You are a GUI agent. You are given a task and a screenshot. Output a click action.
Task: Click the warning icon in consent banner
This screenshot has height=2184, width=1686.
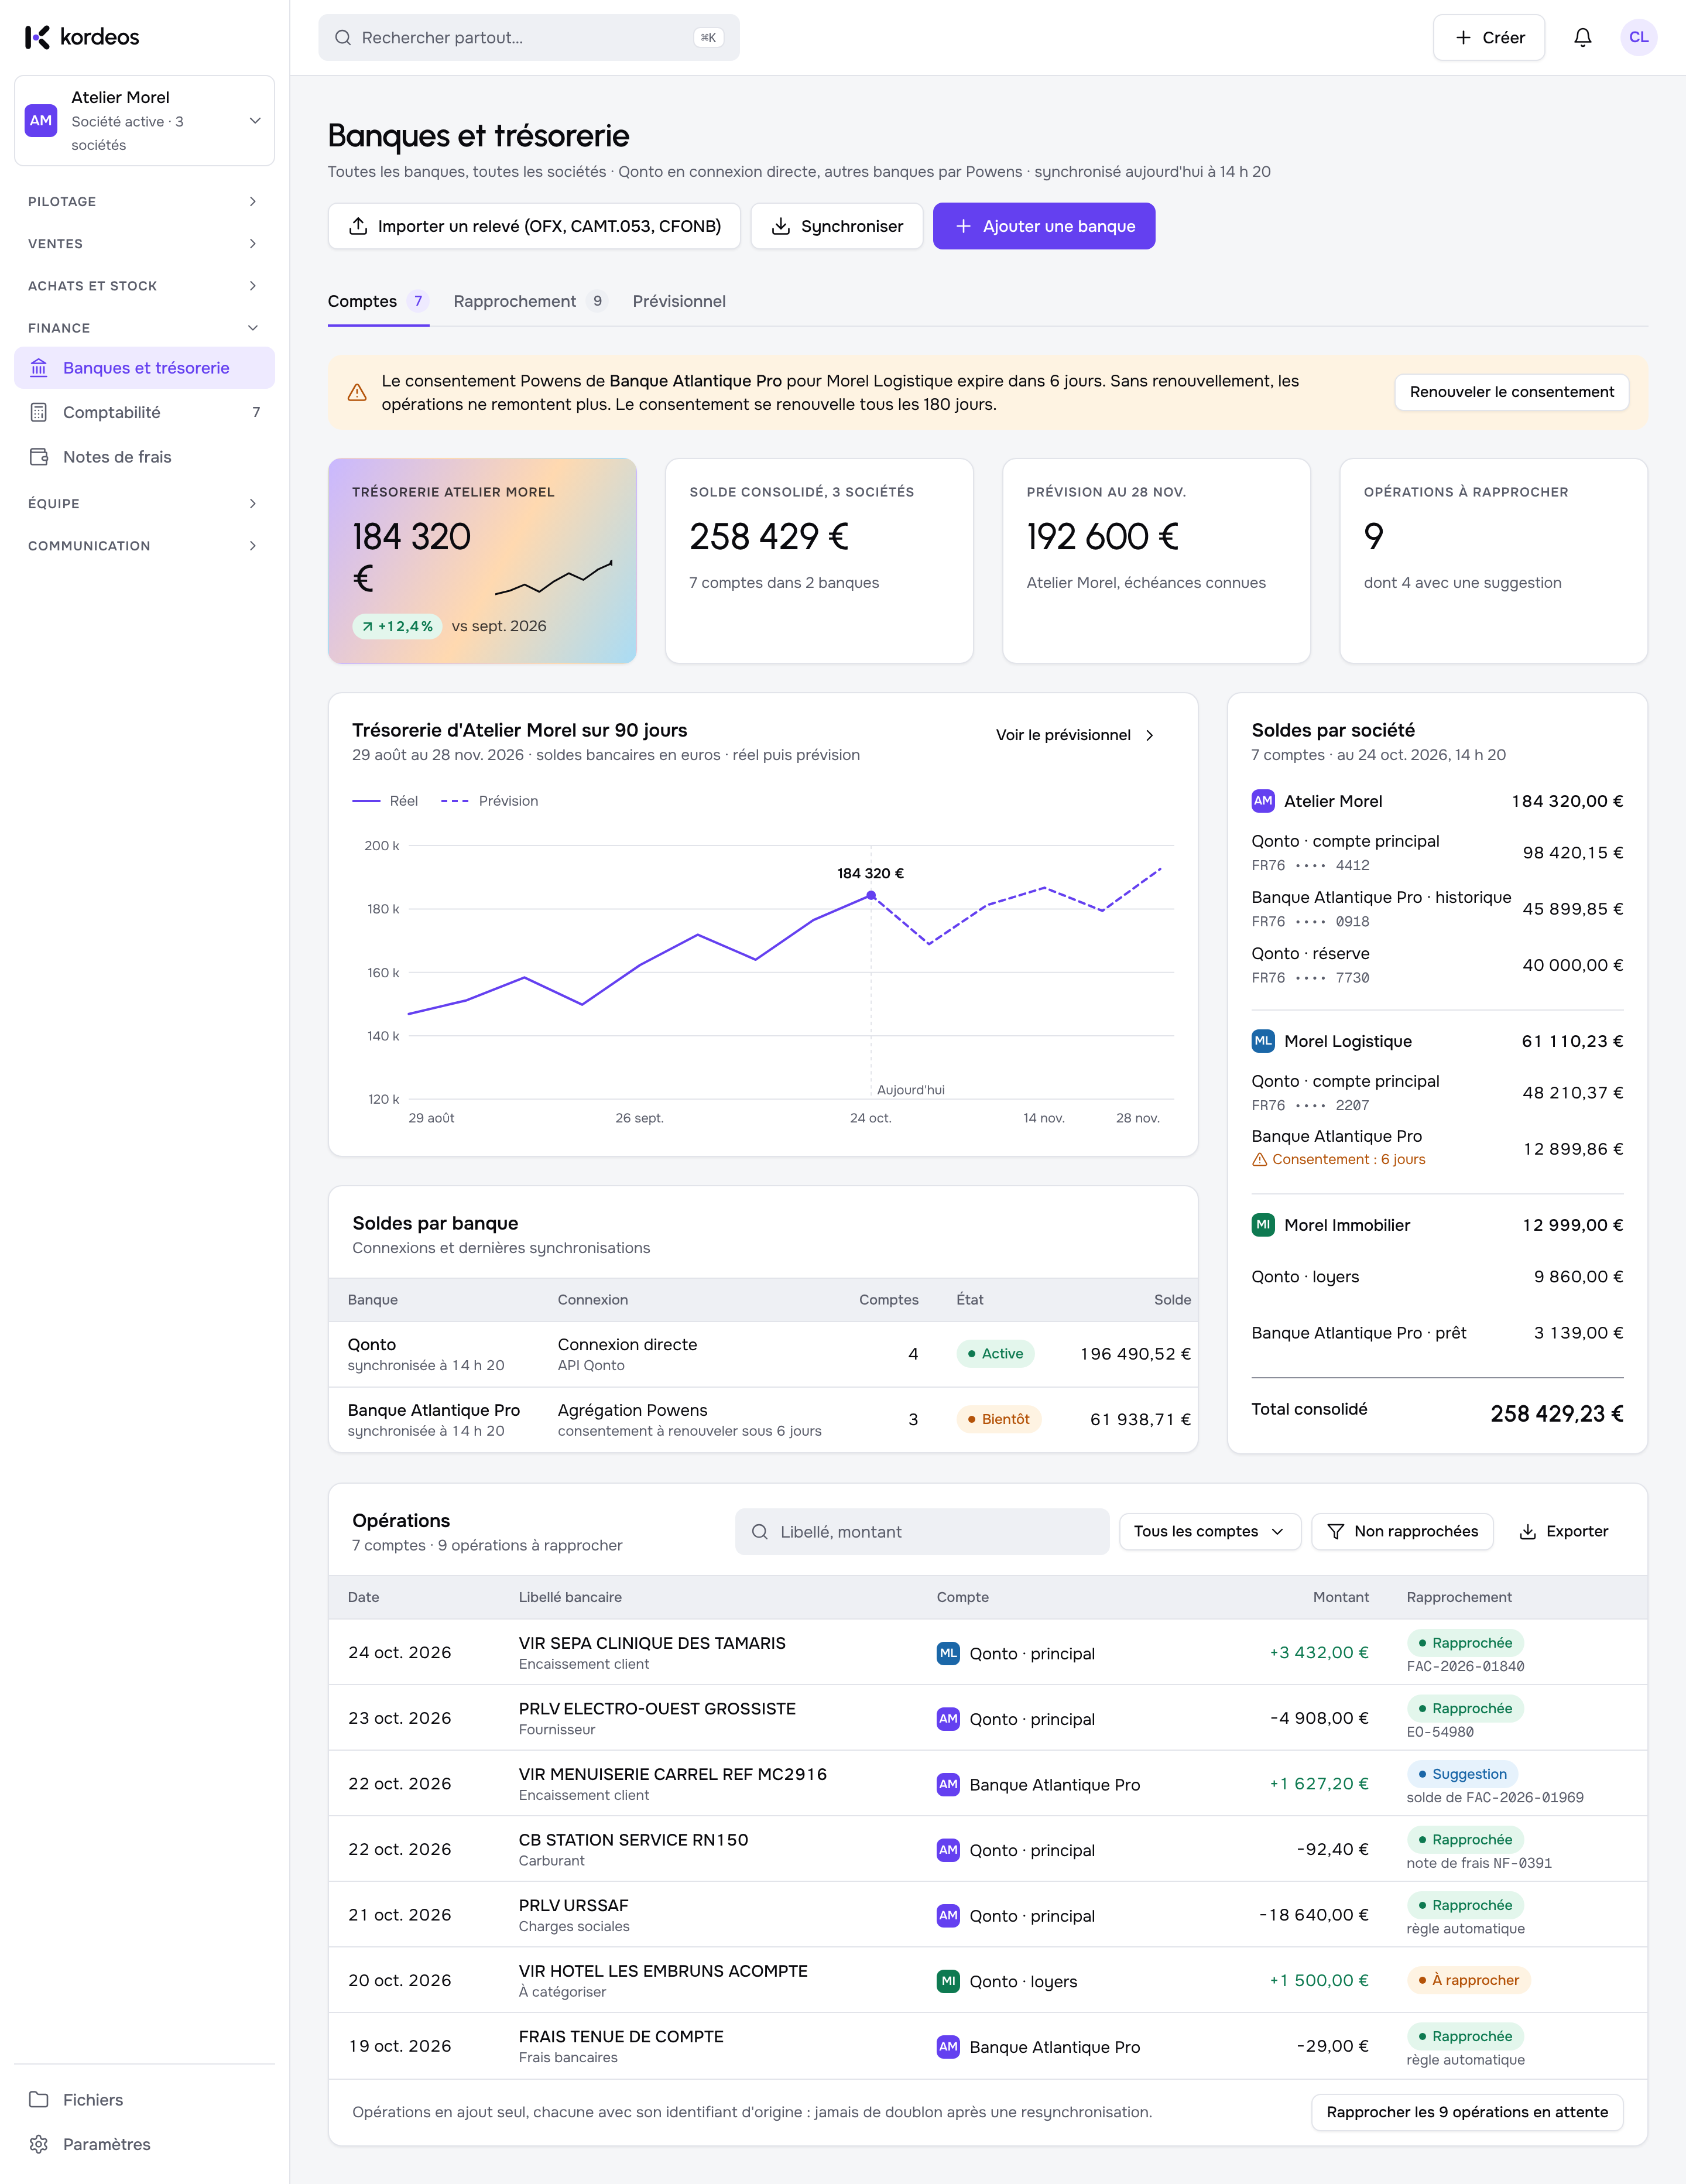(357, 393)
